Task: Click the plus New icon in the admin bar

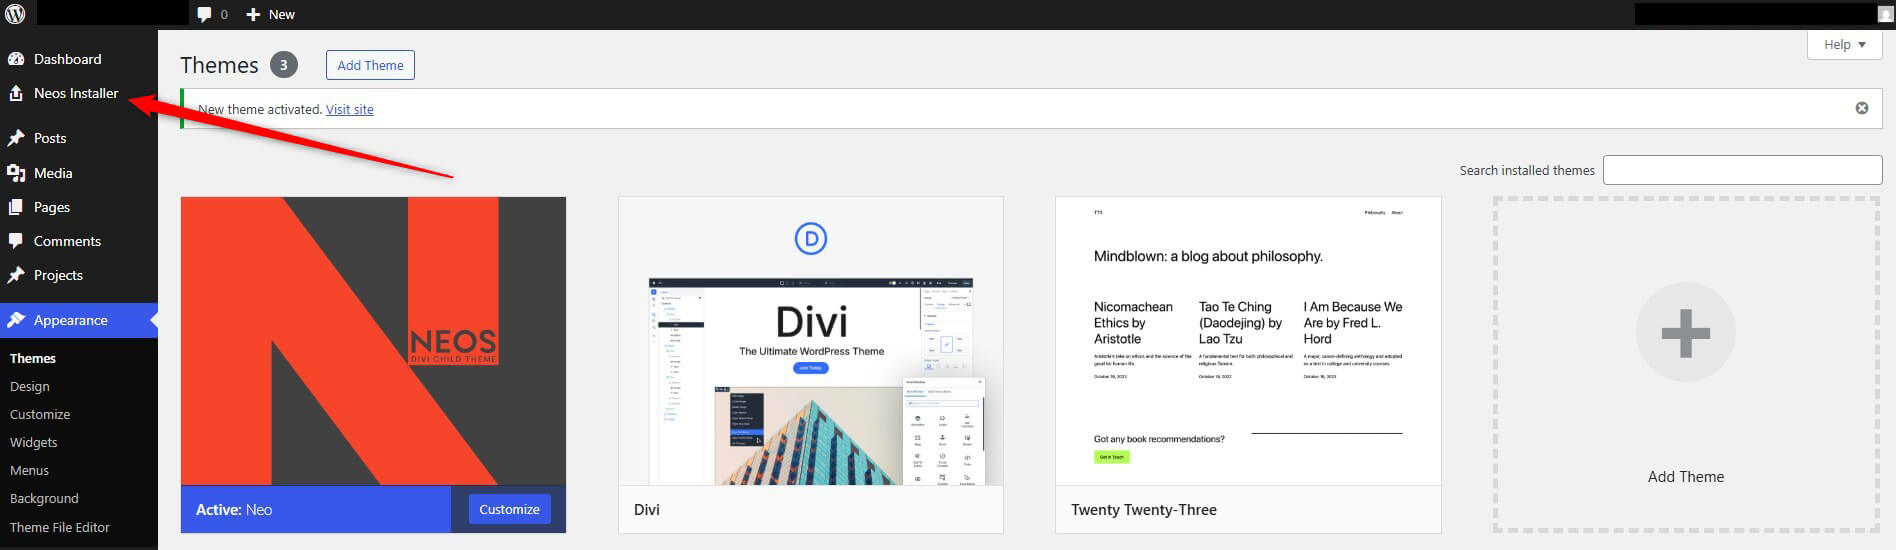Action: pyautogui.click(x=253, y=14)
